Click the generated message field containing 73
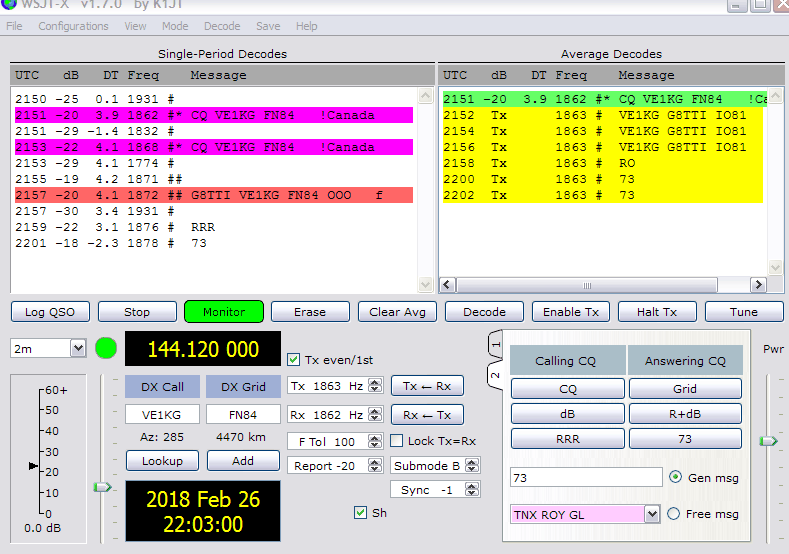789x554 pixels. pyautogui.click(x=586, y=478)
